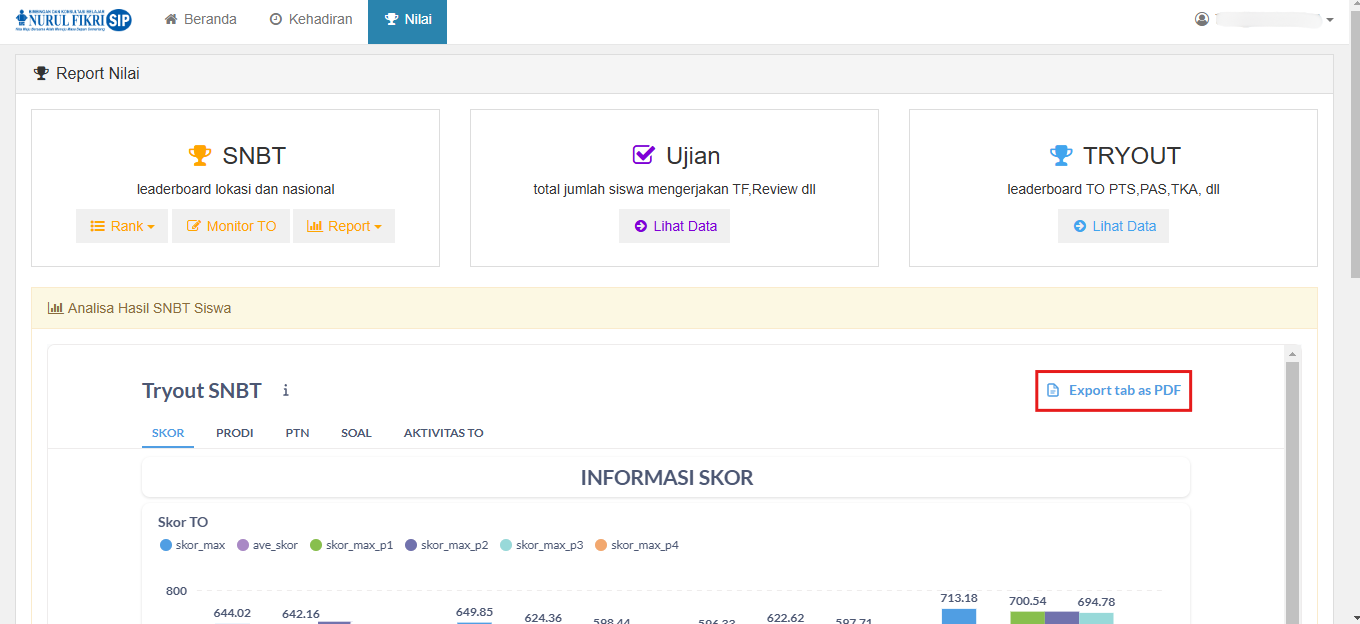Click the info icon beside Tryout SNBT
This screenshot has width=1360, height=624.
285,391
